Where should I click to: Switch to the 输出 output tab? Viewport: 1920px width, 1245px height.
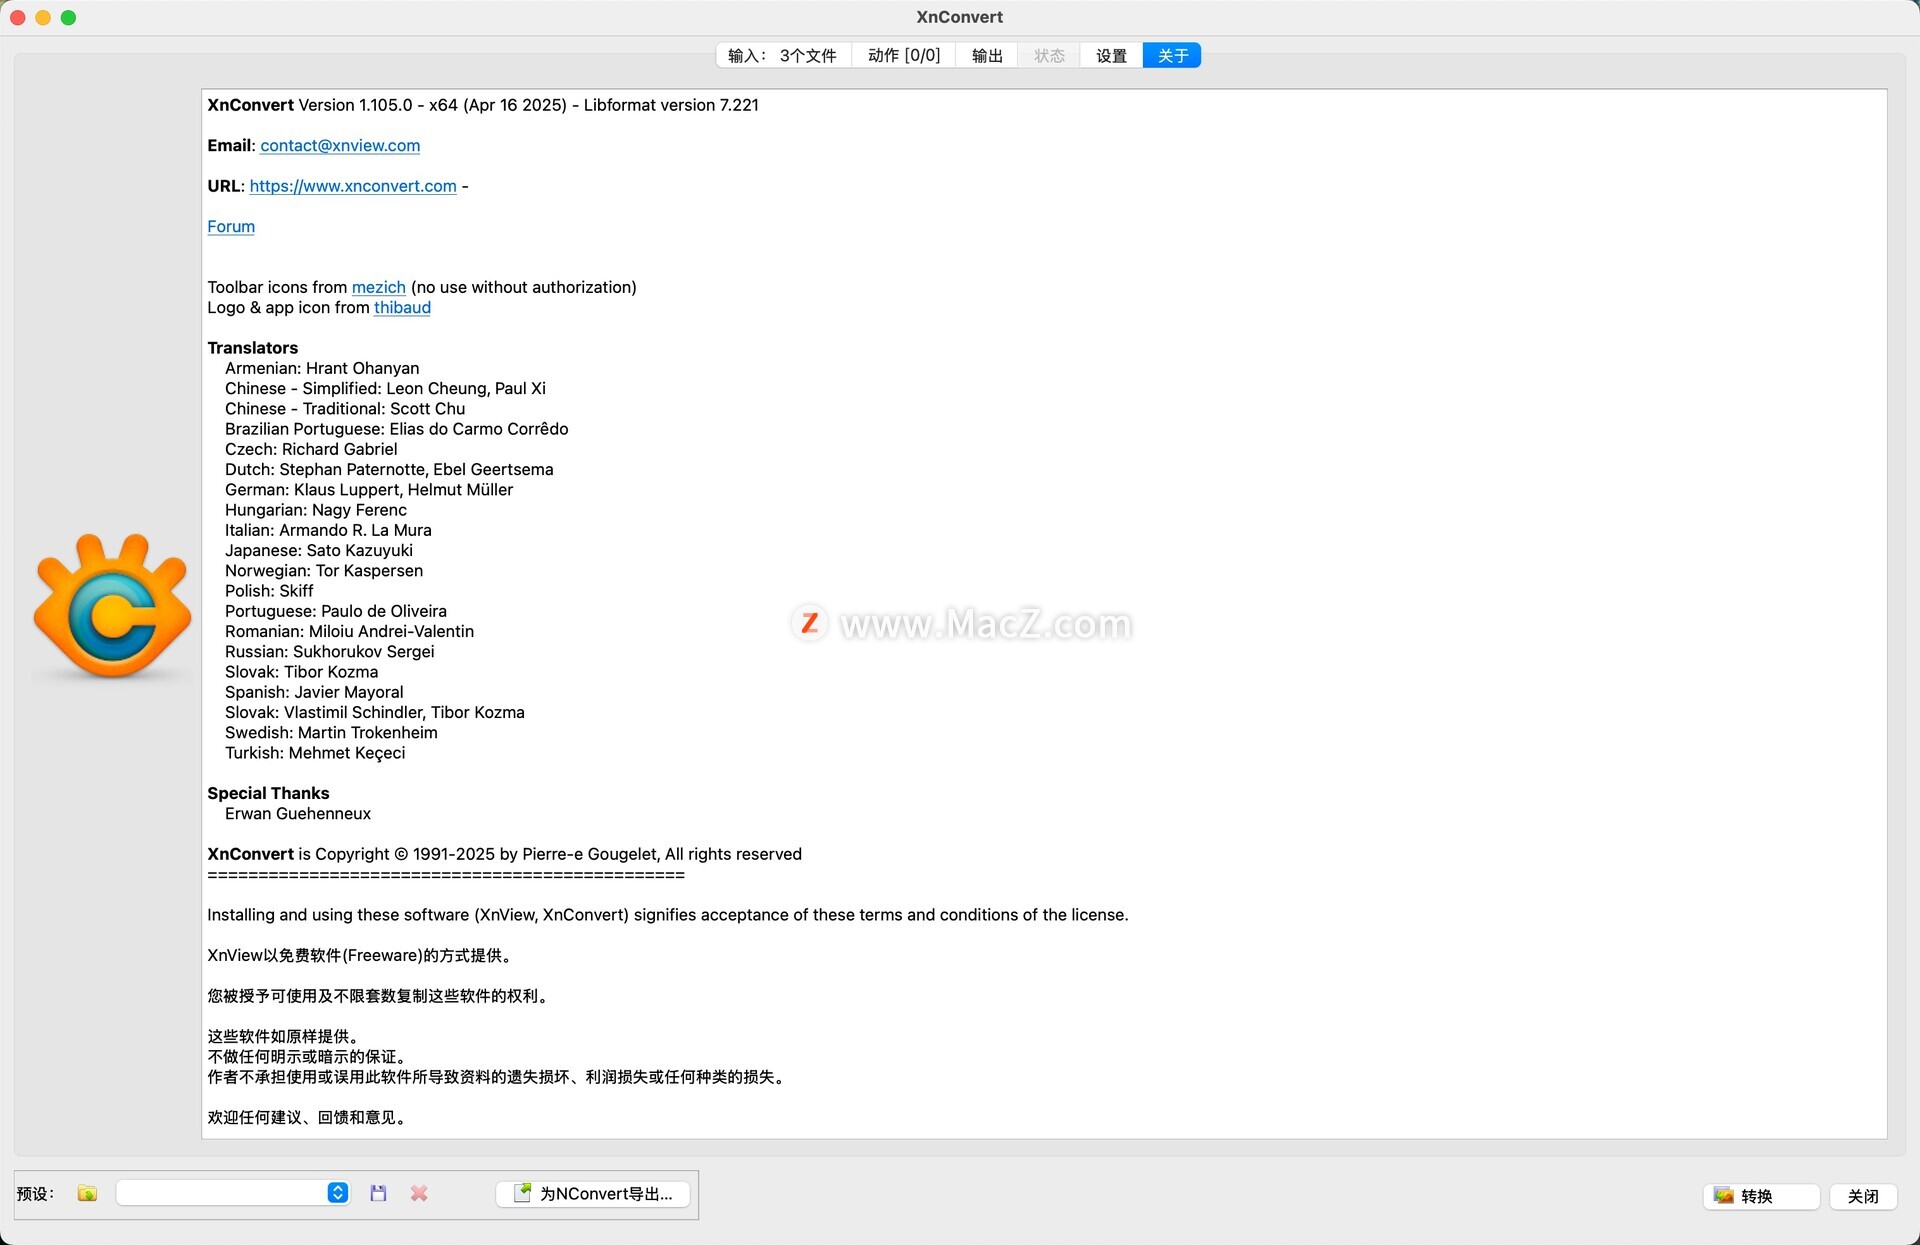coord(987,56)
